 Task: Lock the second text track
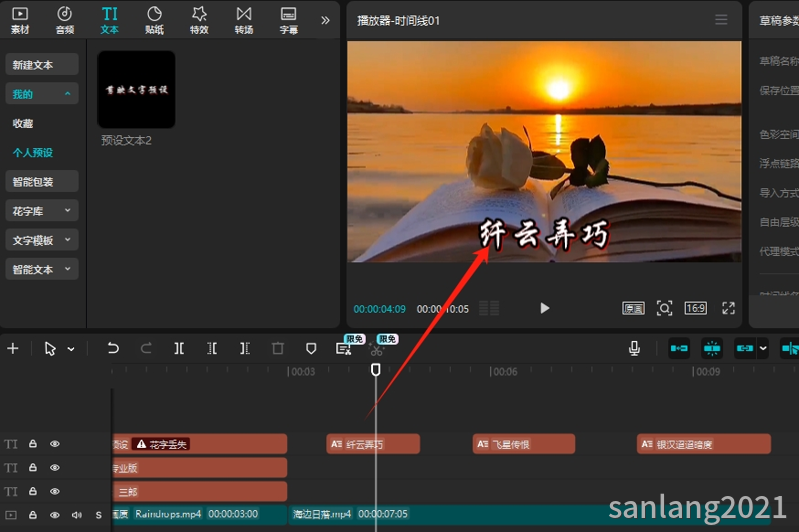pyautogui.click(x=33, y=467)
